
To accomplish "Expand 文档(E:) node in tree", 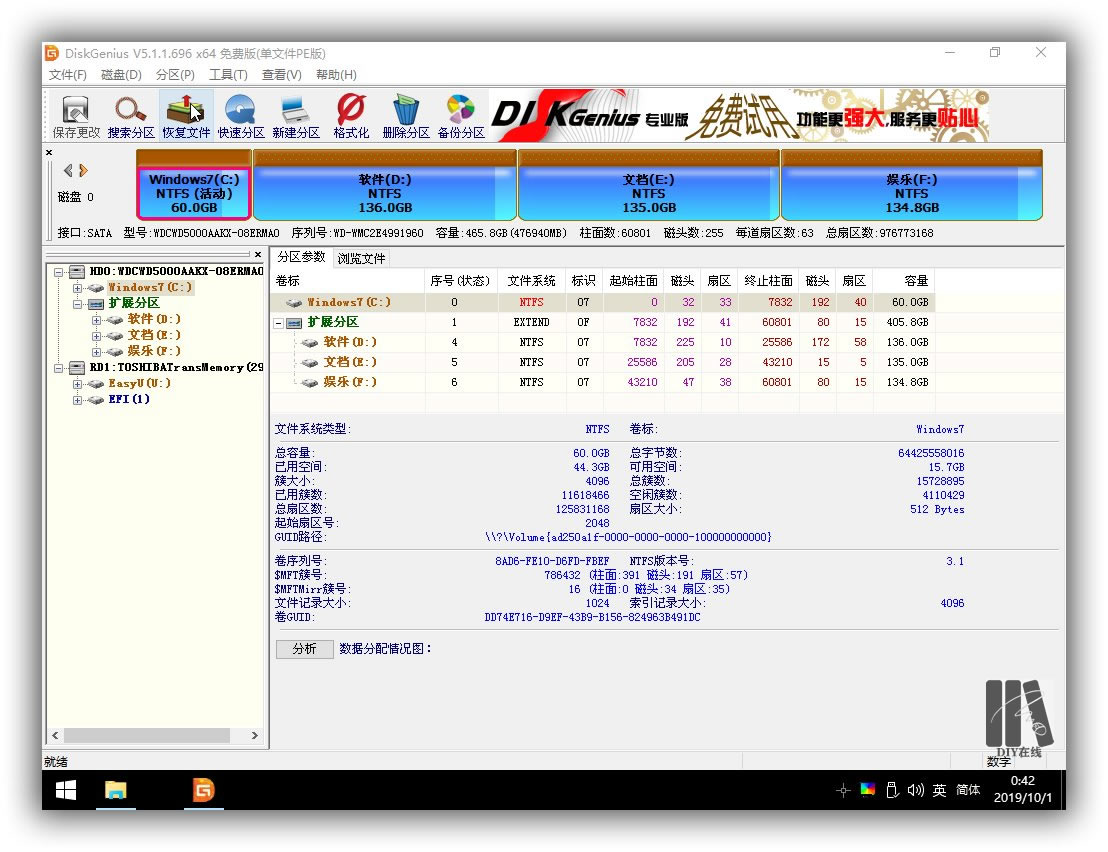I will point(96,336).
